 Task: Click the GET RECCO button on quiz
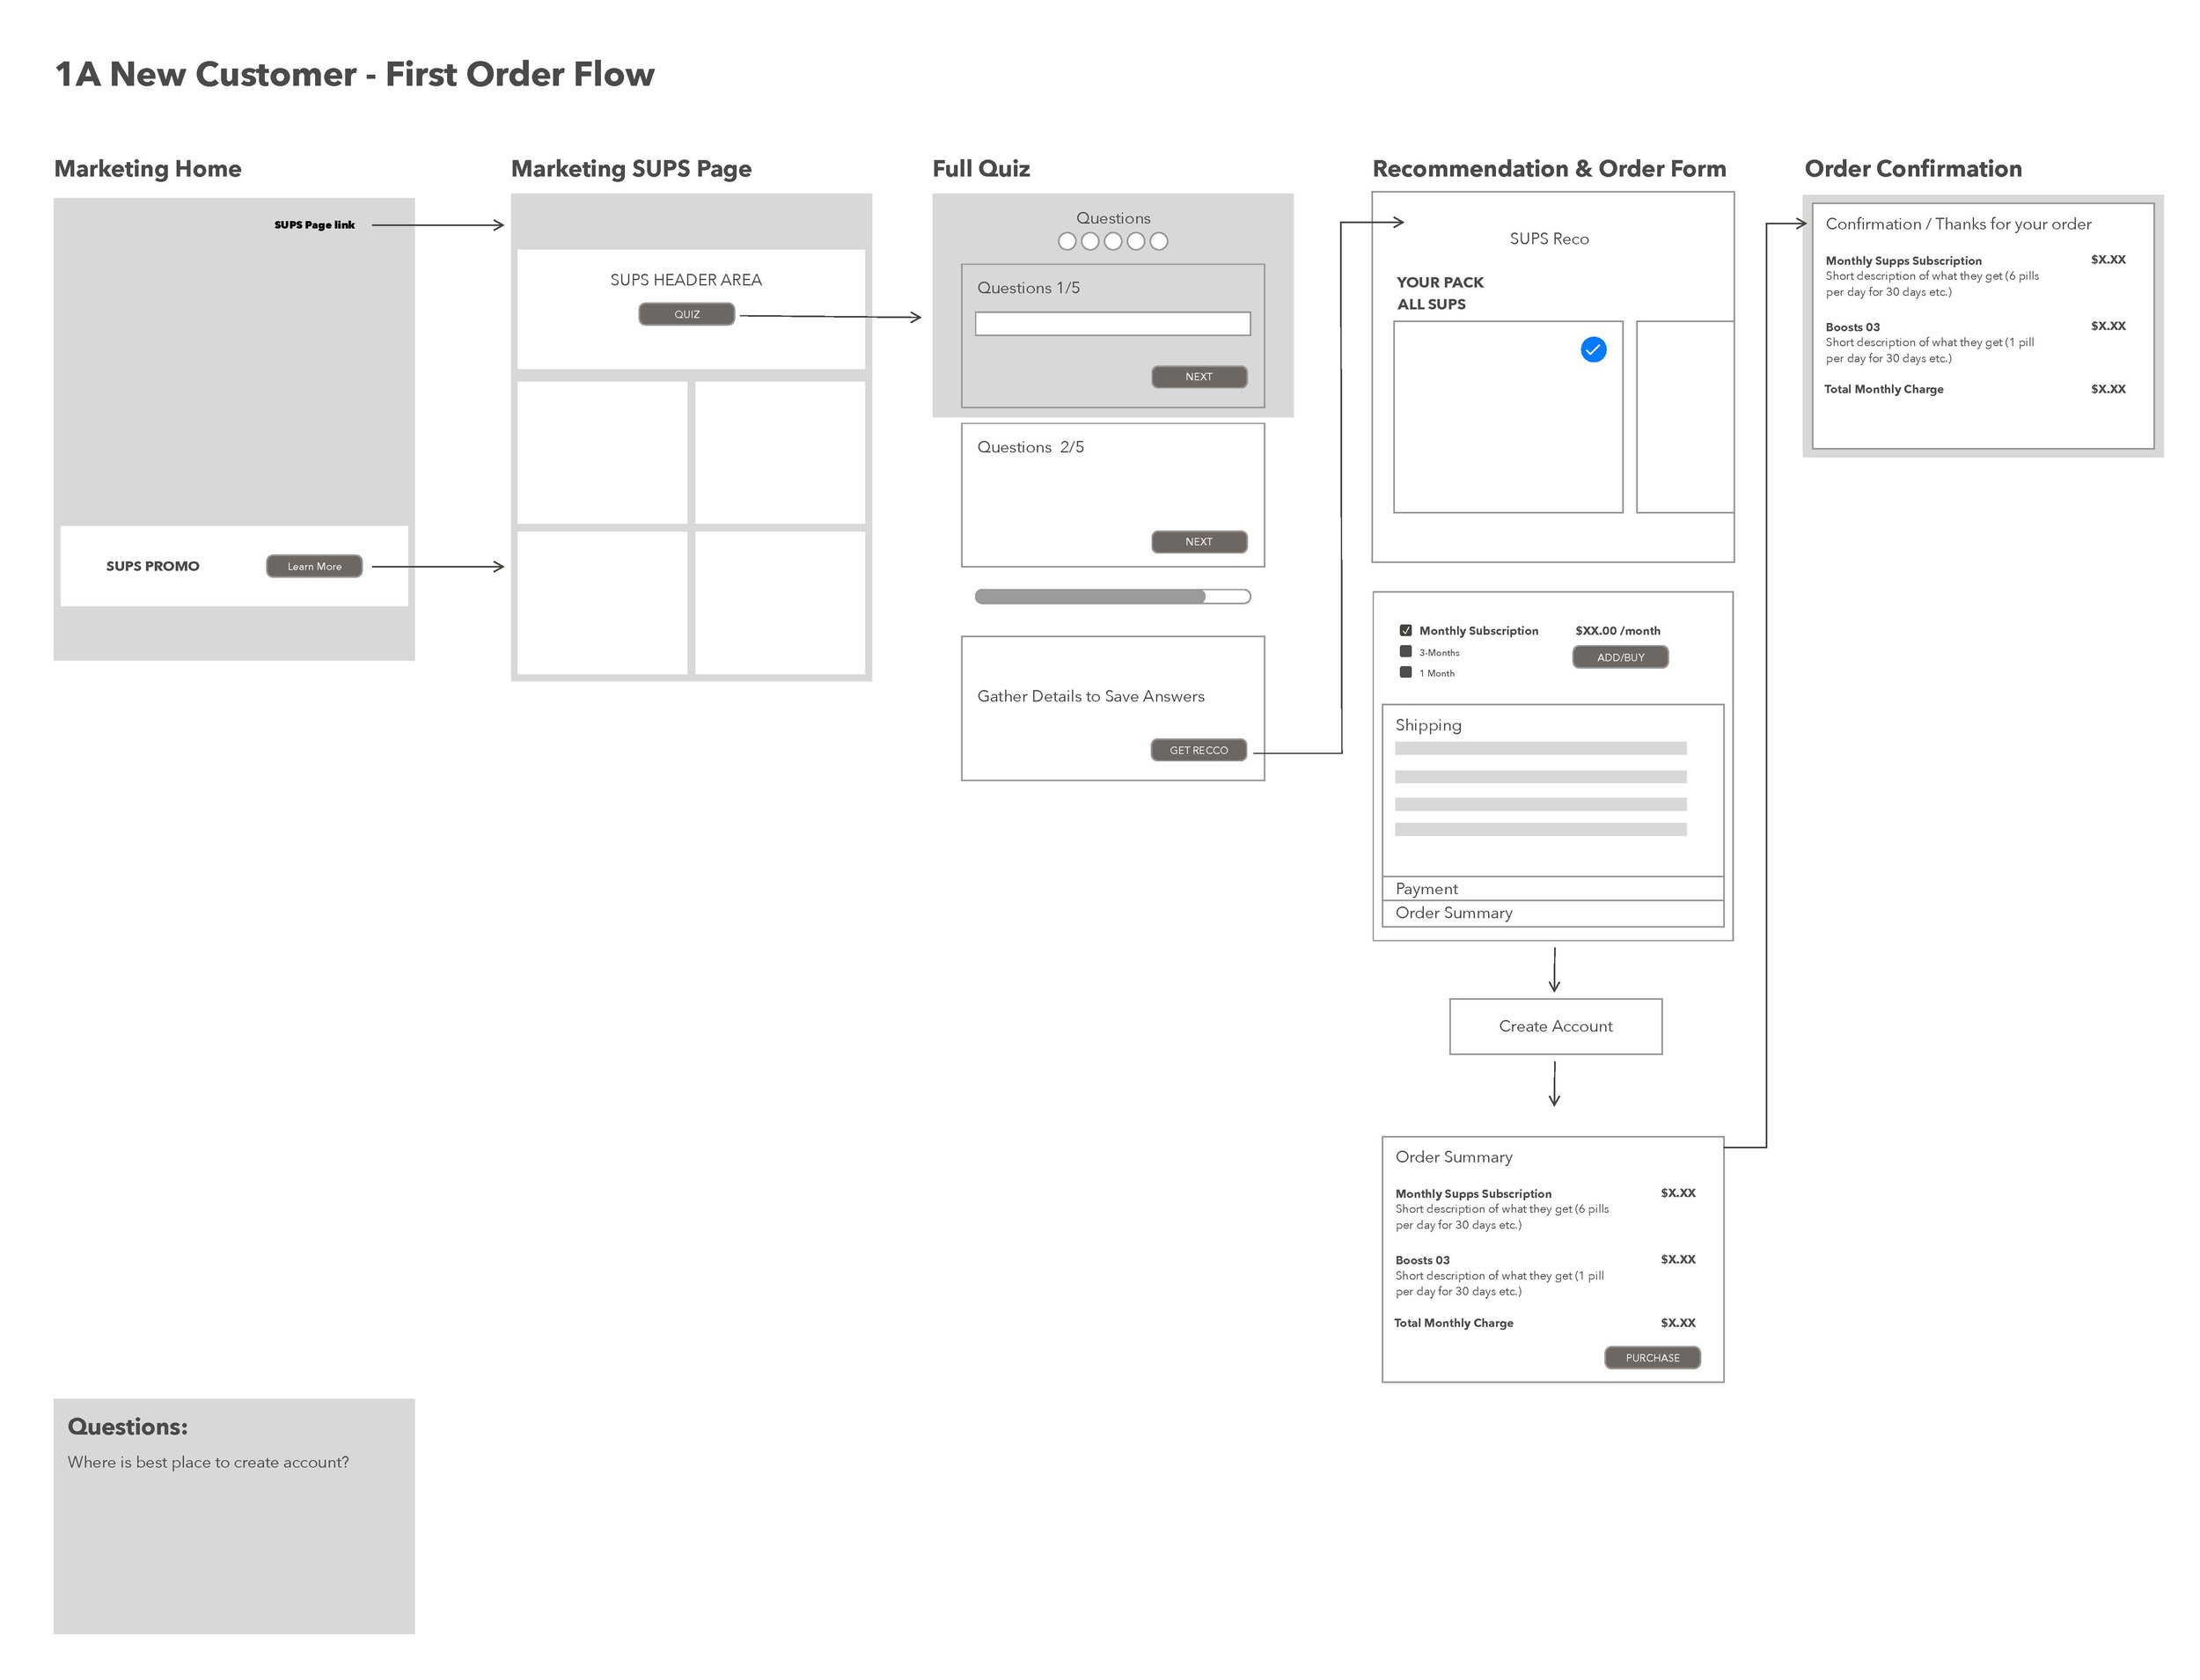click(1199, 750)
